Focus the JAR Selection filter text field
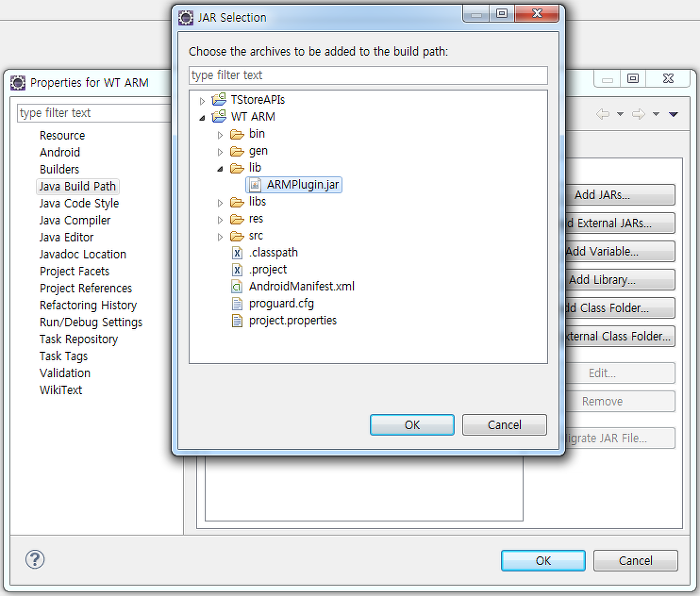The image size is (700, 596). (x=368, y=75)
